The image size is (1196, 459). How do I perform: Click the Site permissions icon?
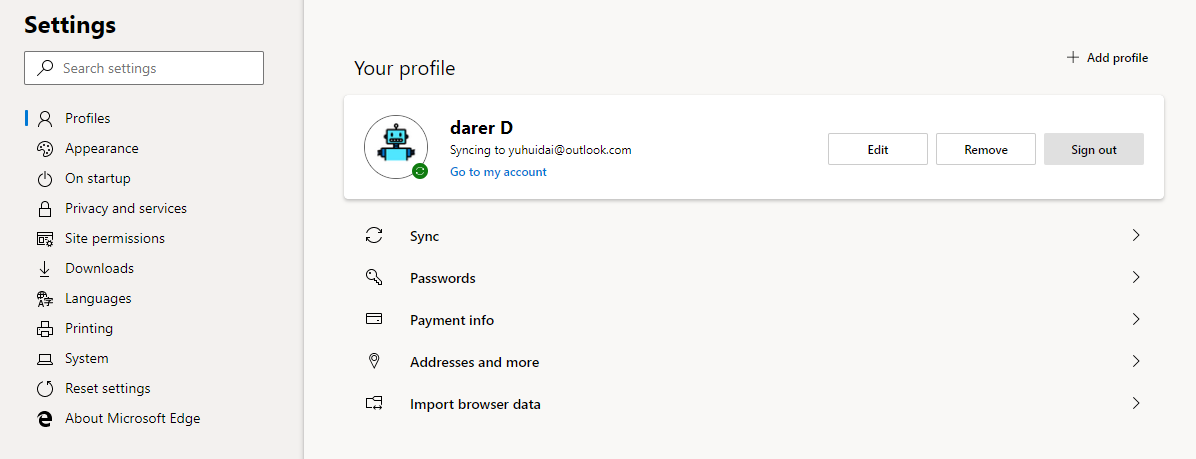(x=44, y=239)
